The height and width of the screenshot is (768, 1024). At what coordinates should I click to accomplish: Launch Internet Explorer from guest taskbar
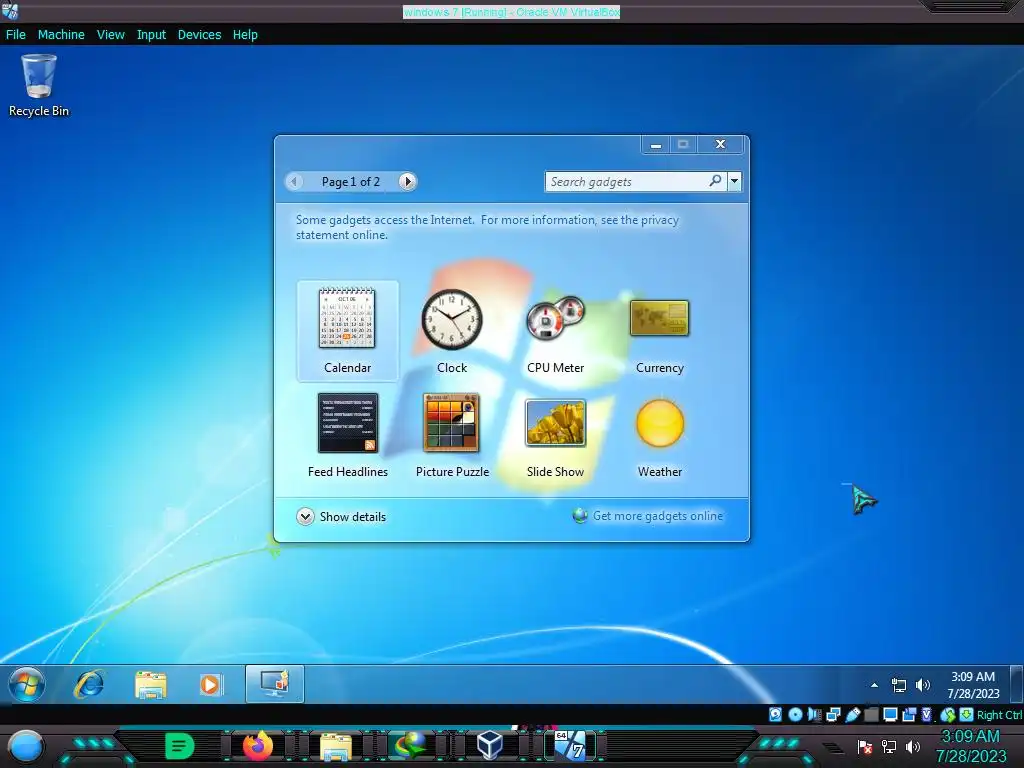click(89, 684)
